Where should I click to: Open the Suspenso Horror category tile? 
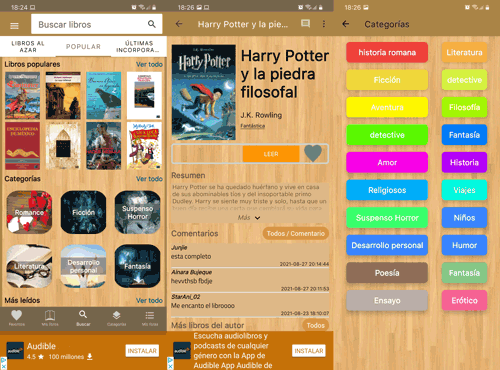[x=137, y=212]
